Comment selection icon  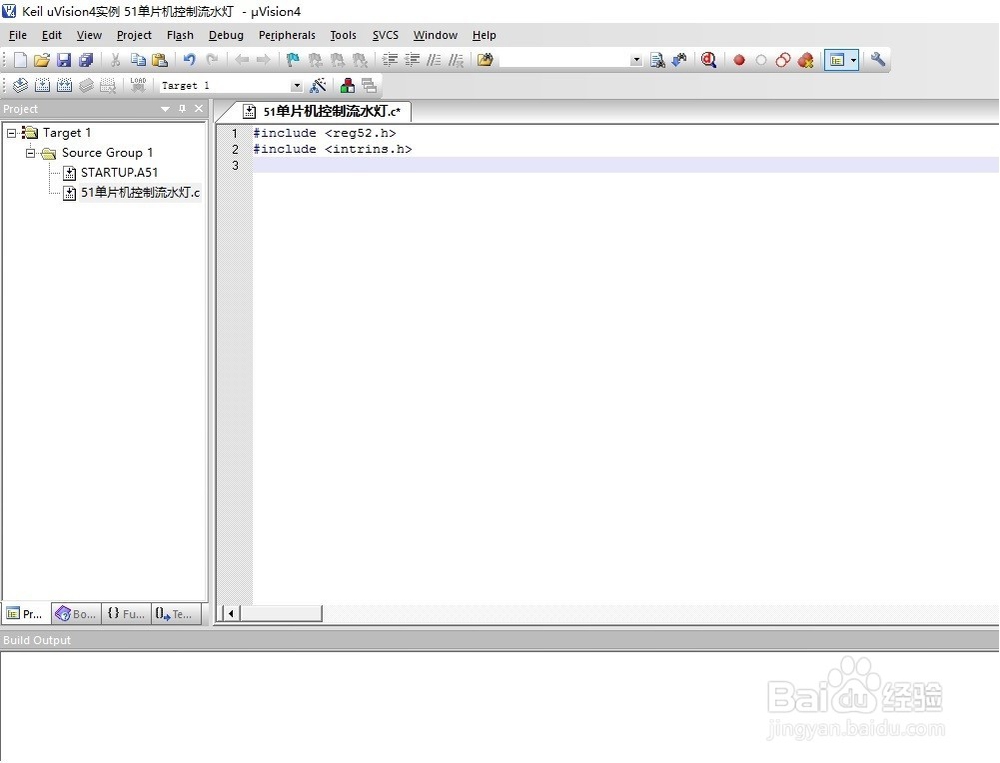click(x=434, y=60)
